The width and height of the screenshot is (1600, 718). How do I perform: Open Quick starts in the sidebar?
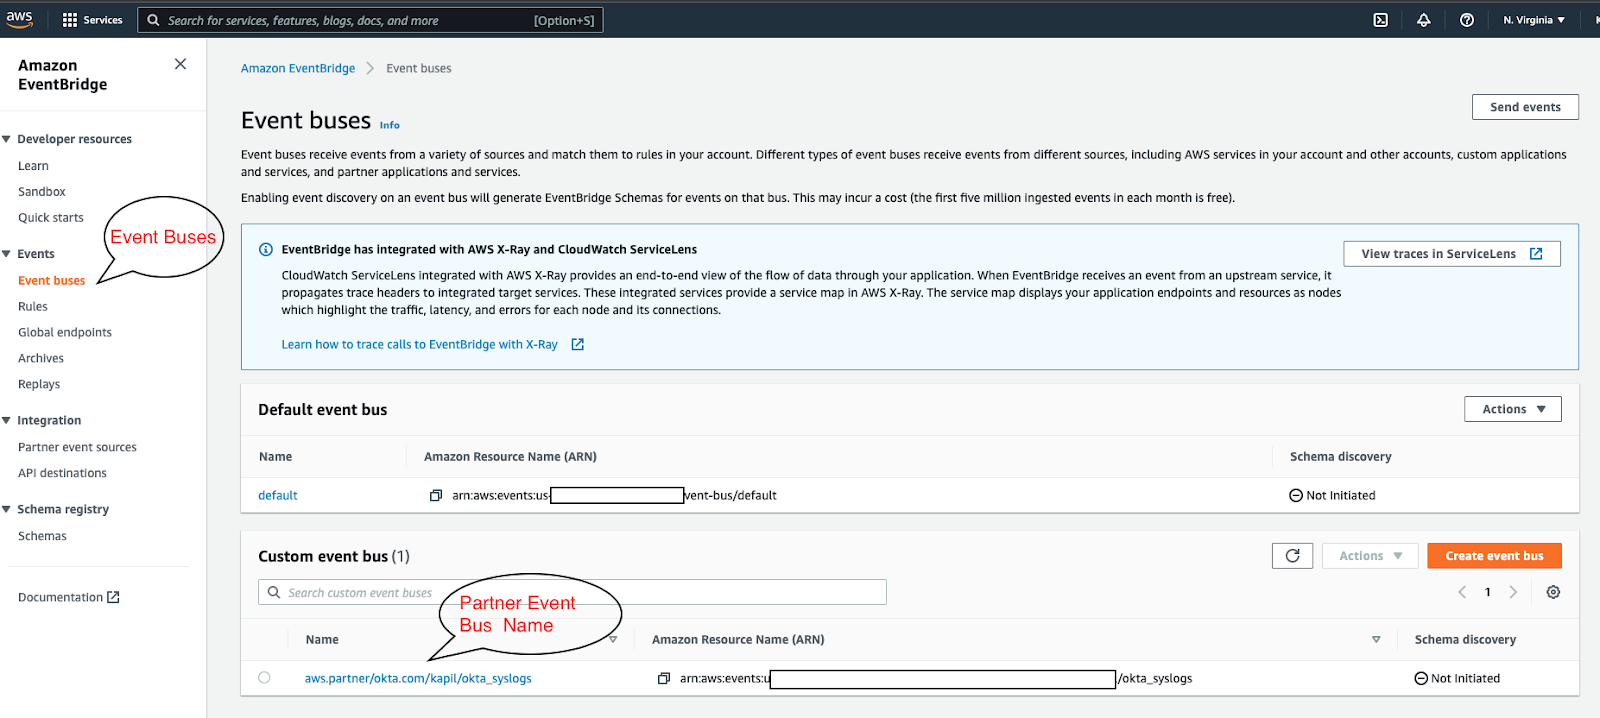[51, 218]
